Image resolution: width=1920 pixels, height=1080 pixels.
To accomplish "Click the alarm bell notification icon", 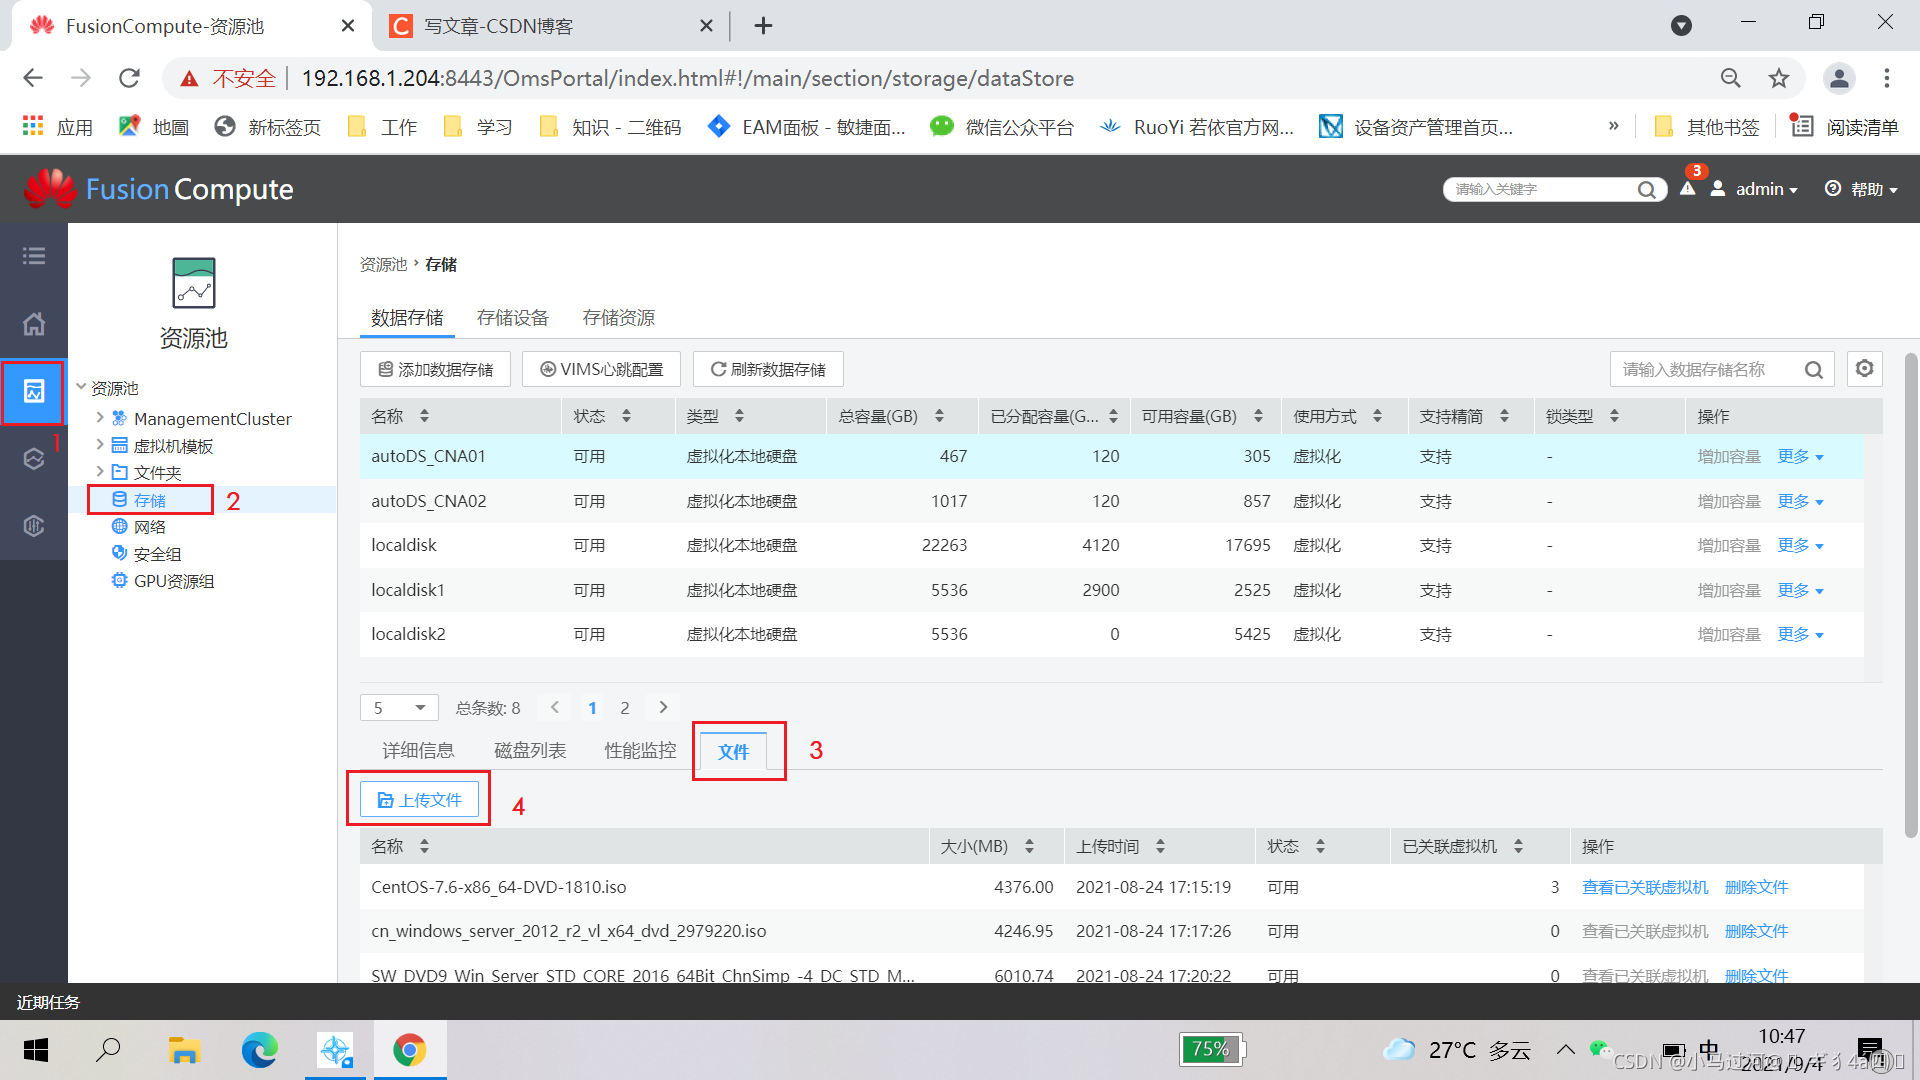I will pyautogui.click(x=1688, y=188).
